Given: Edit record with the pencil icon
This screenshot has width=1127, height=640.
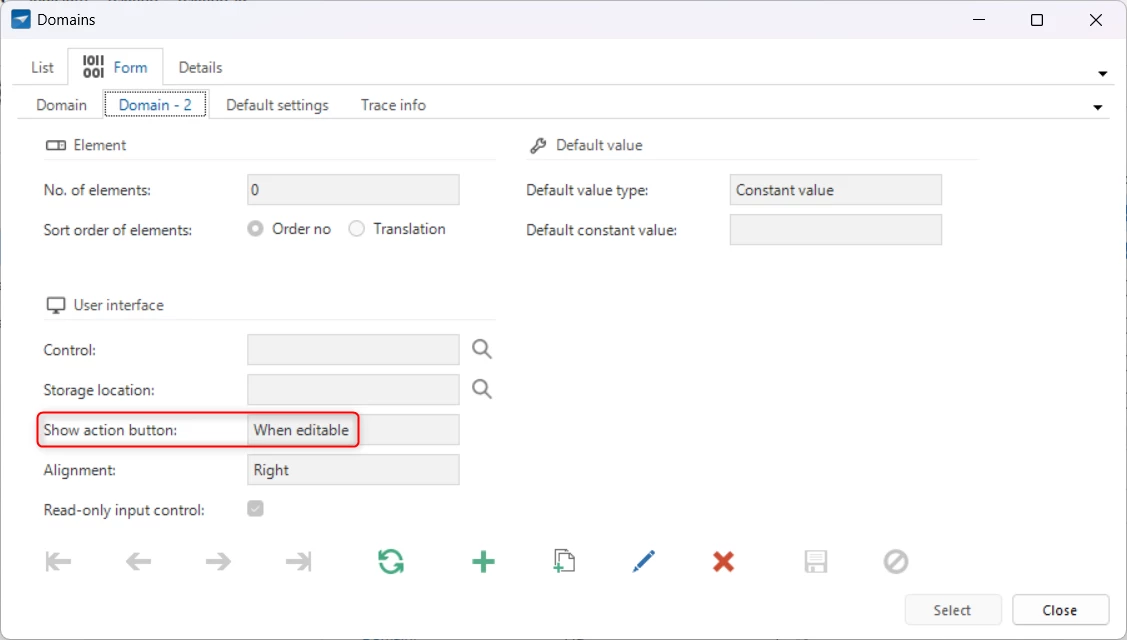Looking at the screenshot, I should click(643, 562).
